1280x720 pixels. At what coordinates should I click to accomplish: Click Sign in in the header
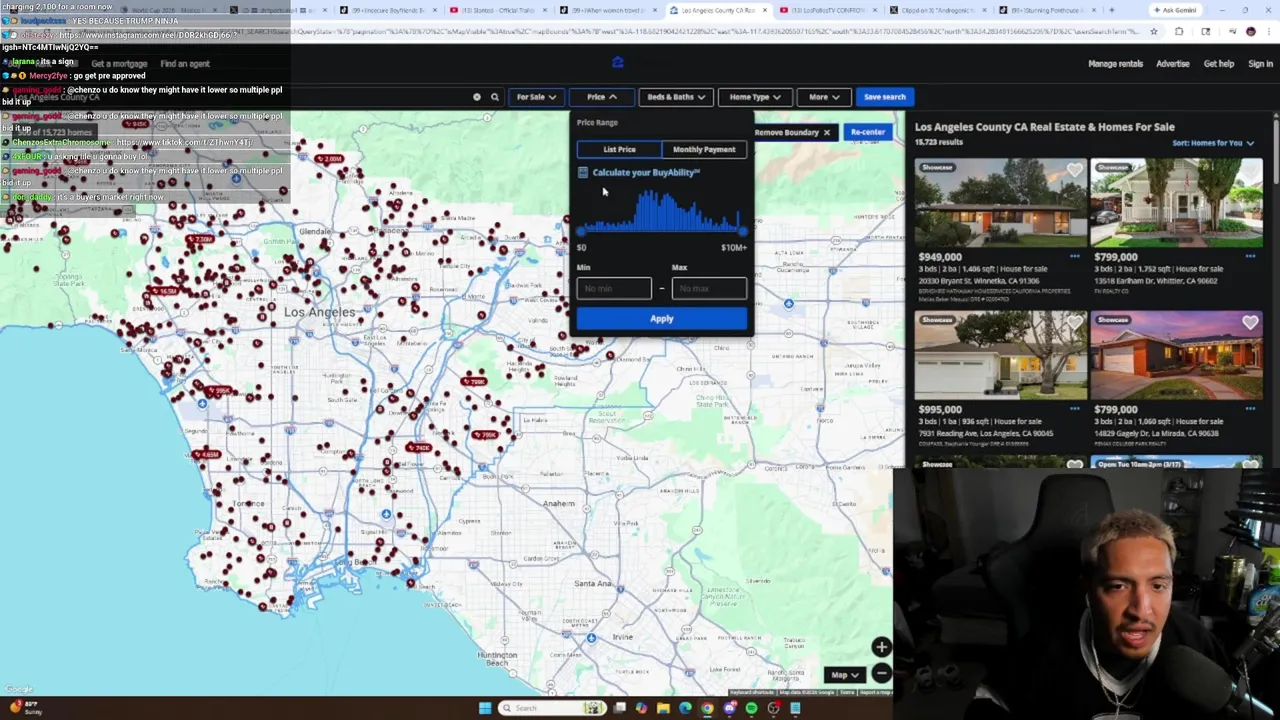click(x=1260, y=64)
